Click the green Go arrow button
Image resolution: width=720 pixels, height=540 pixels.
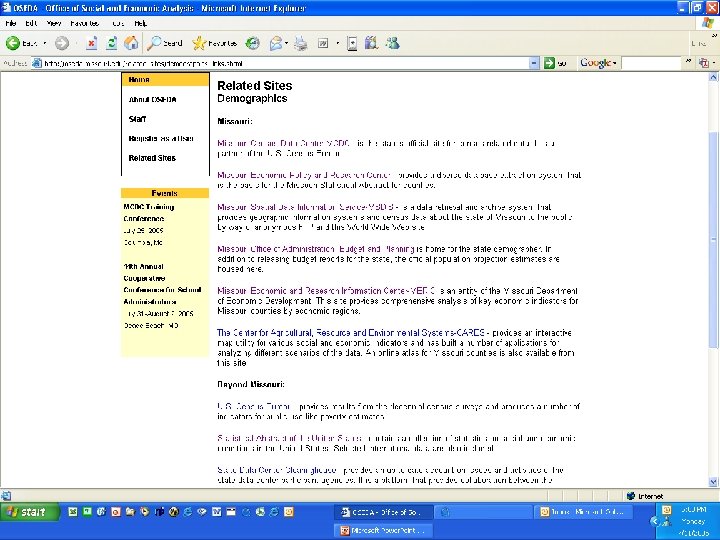pos(549,63)
